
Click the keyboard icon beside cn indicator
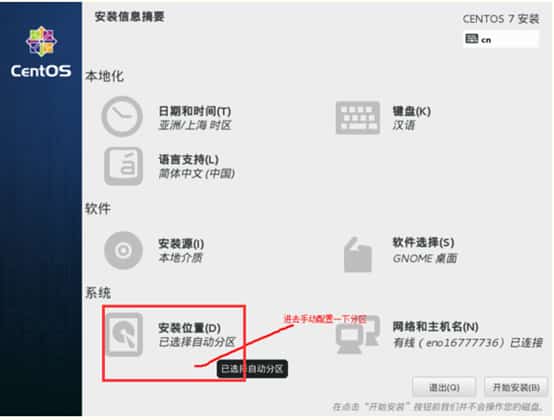click(x=472, y=39)
